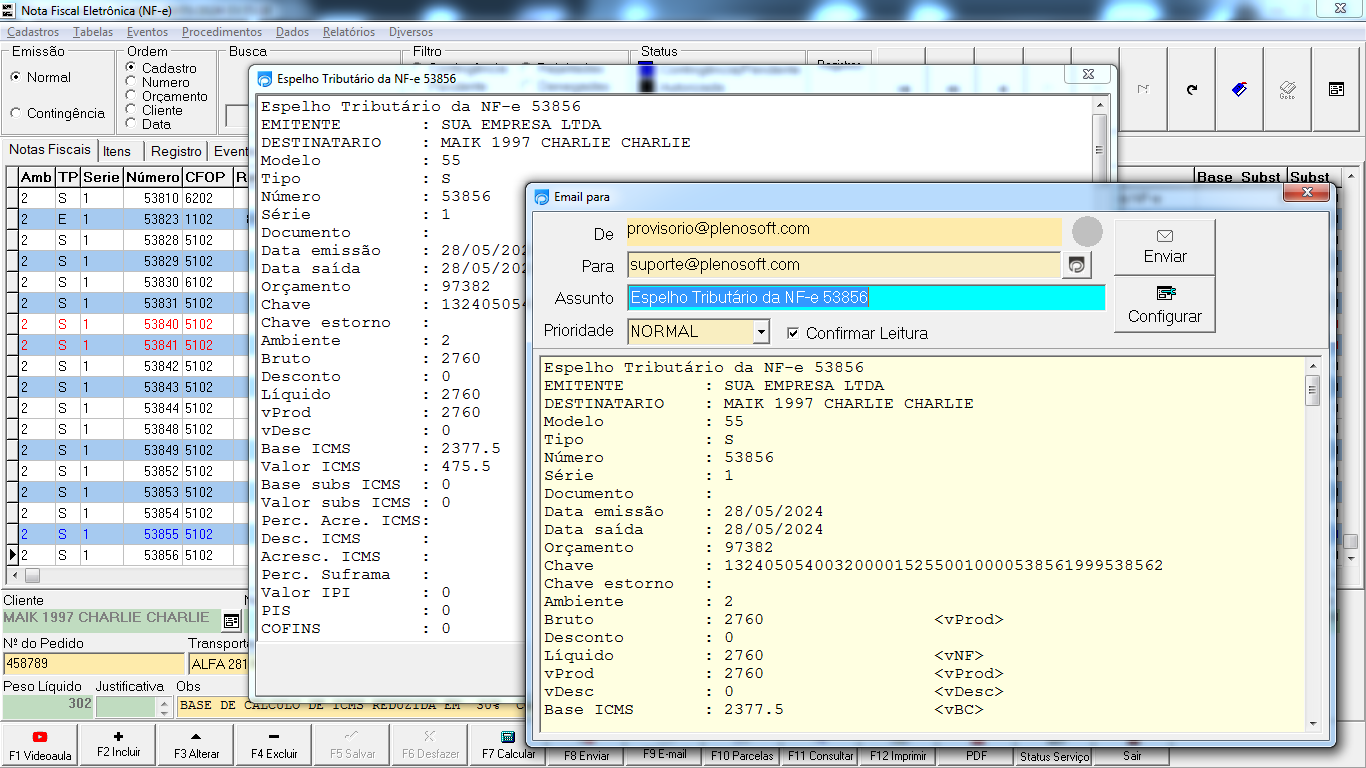
Task: Open Procedimentos menu
Action: point(222,32)
